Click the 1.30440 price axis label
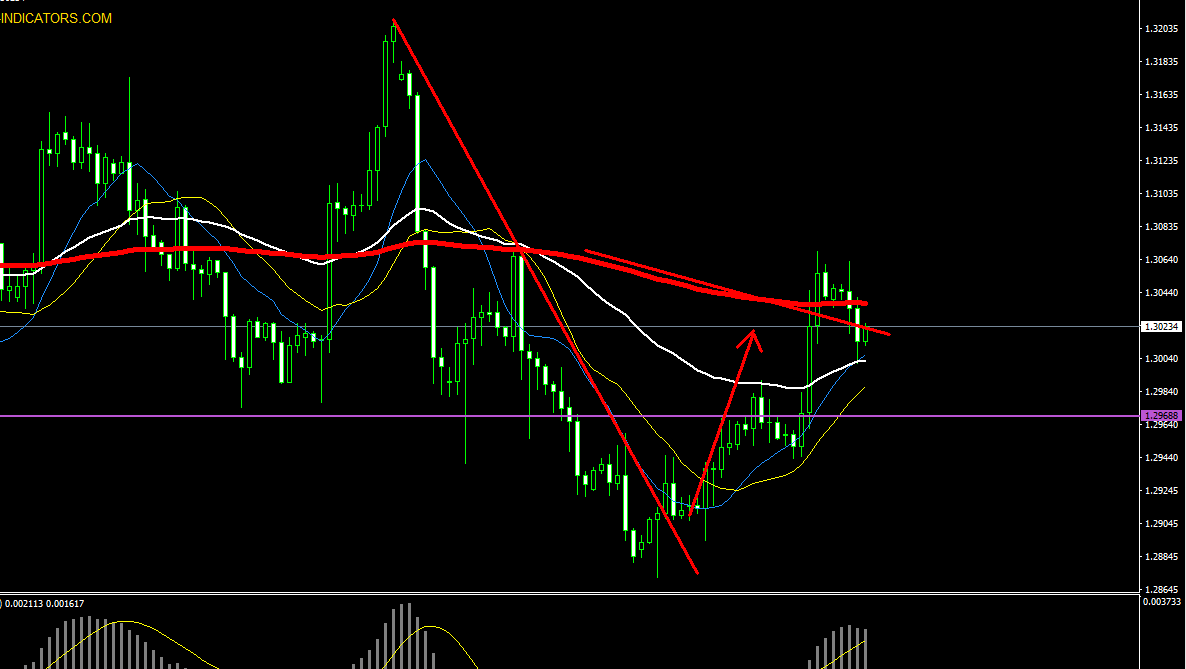This screenshot has height=669, width=1186. tap(1162, 293)
